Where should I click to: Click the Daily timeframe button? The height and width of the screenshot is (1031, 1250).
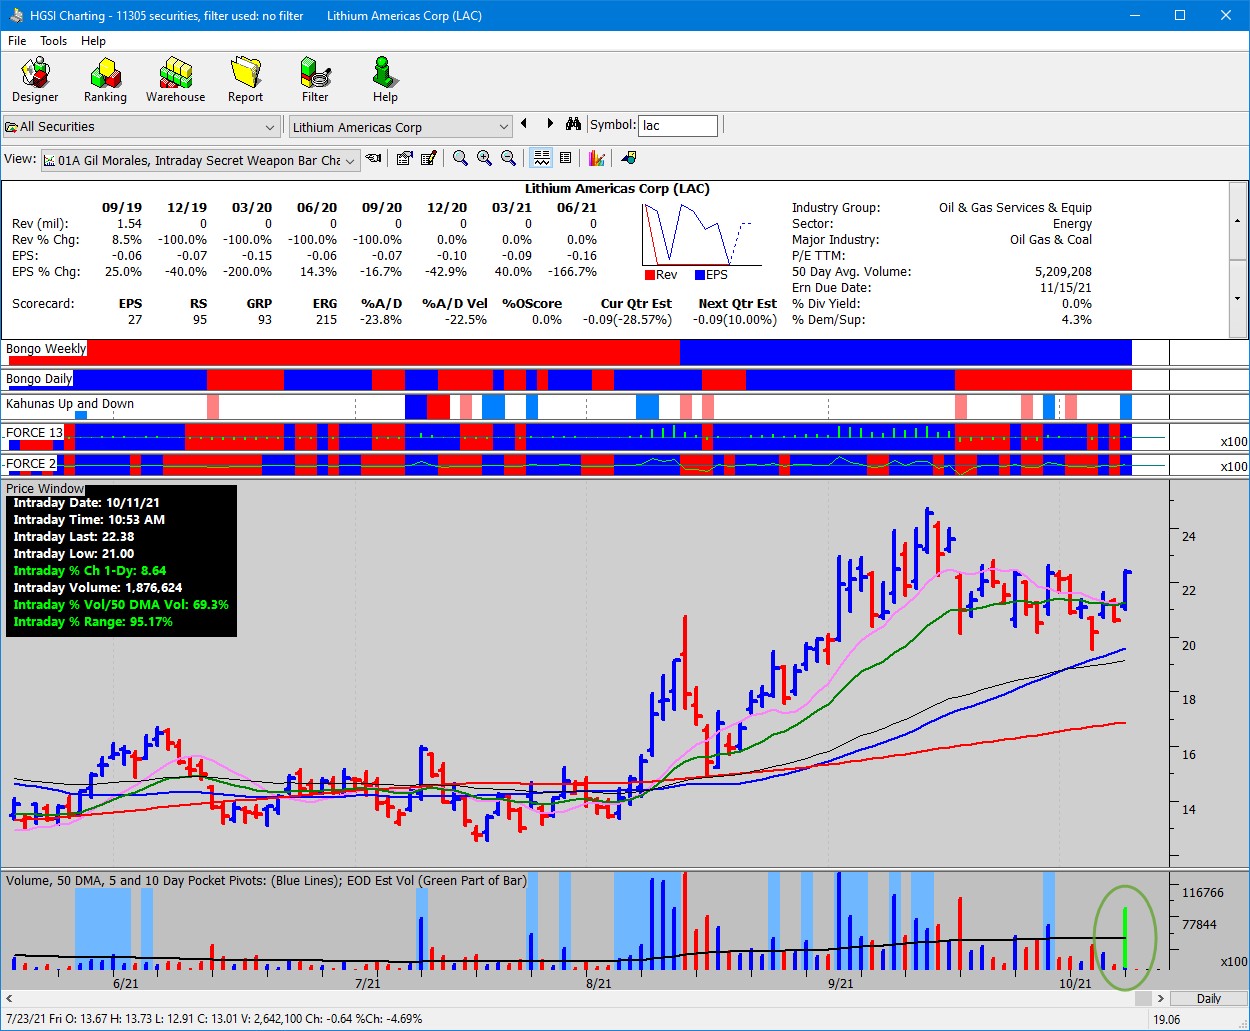(1209, 998)
